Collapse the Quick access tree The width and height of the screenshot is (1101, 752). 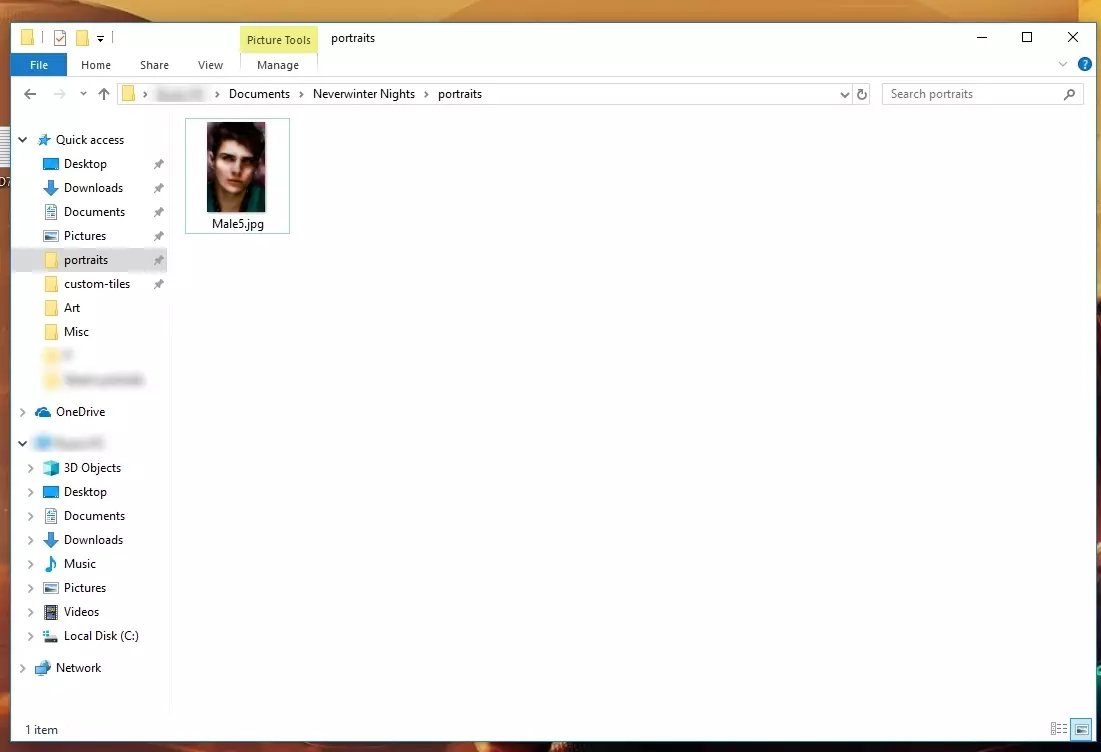tap(22, 140)
